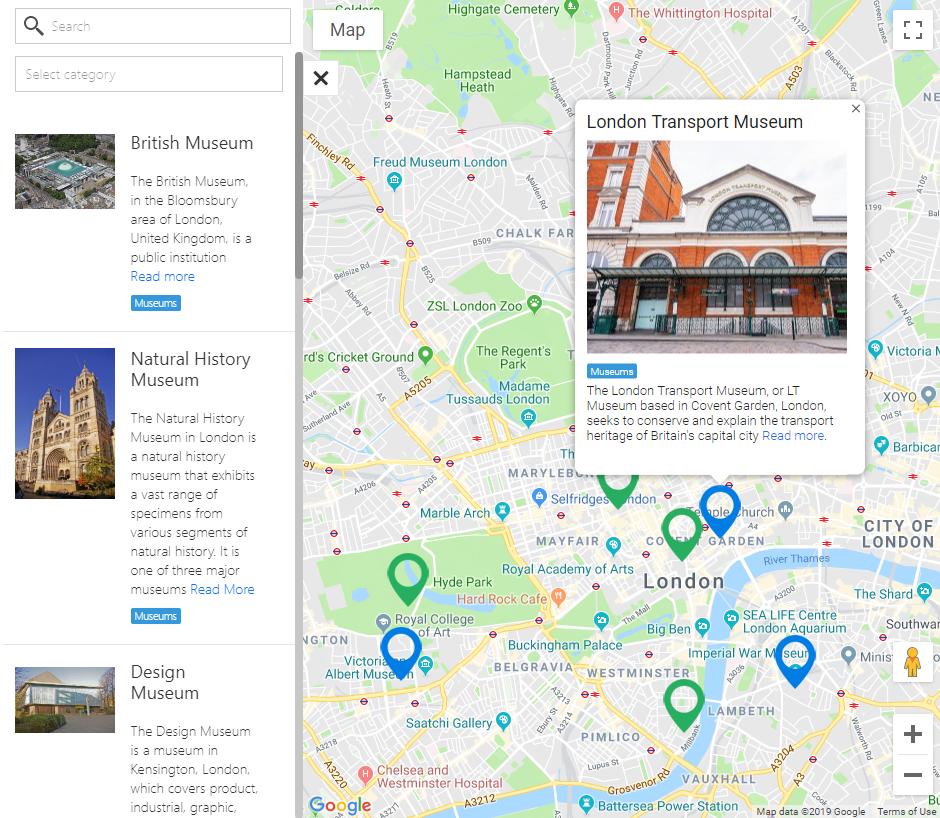Click green marker in Hyde Park
Image resolution: width=940 pixels, height=818 pixels.
pos(408,578)
